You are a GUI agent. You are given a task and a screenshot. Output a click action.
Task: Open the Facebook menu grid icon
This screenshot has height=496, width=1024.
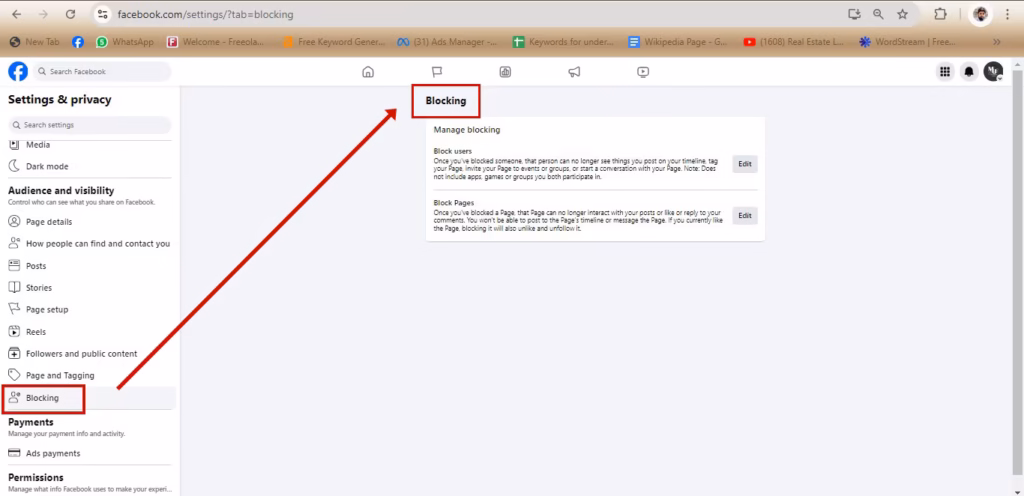click(x=944, y=72)
